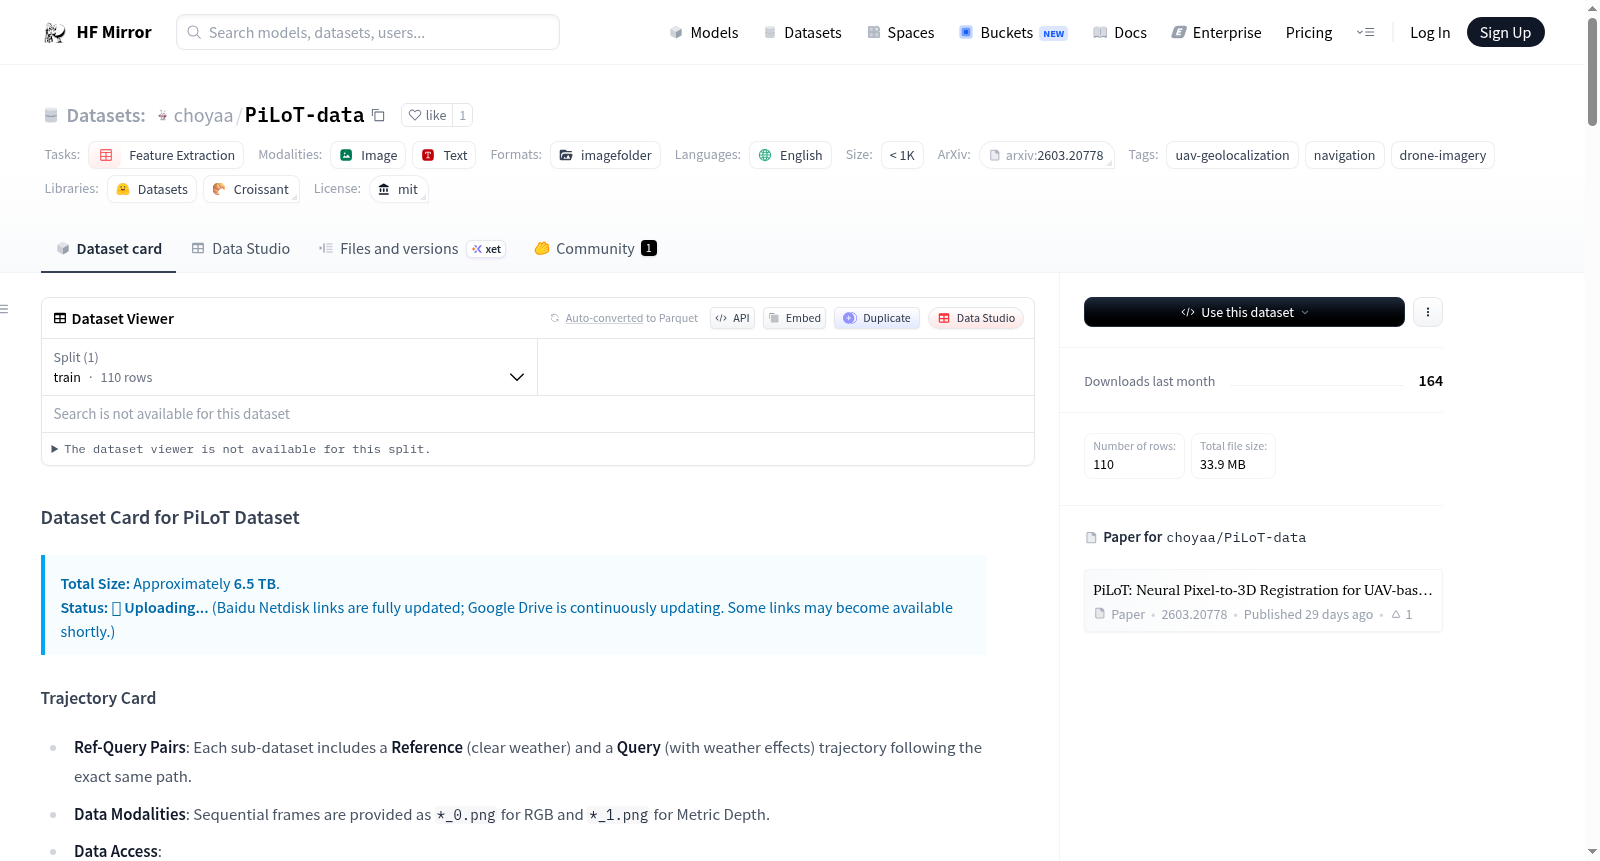Click the downloads count 164

(1430, 381)
